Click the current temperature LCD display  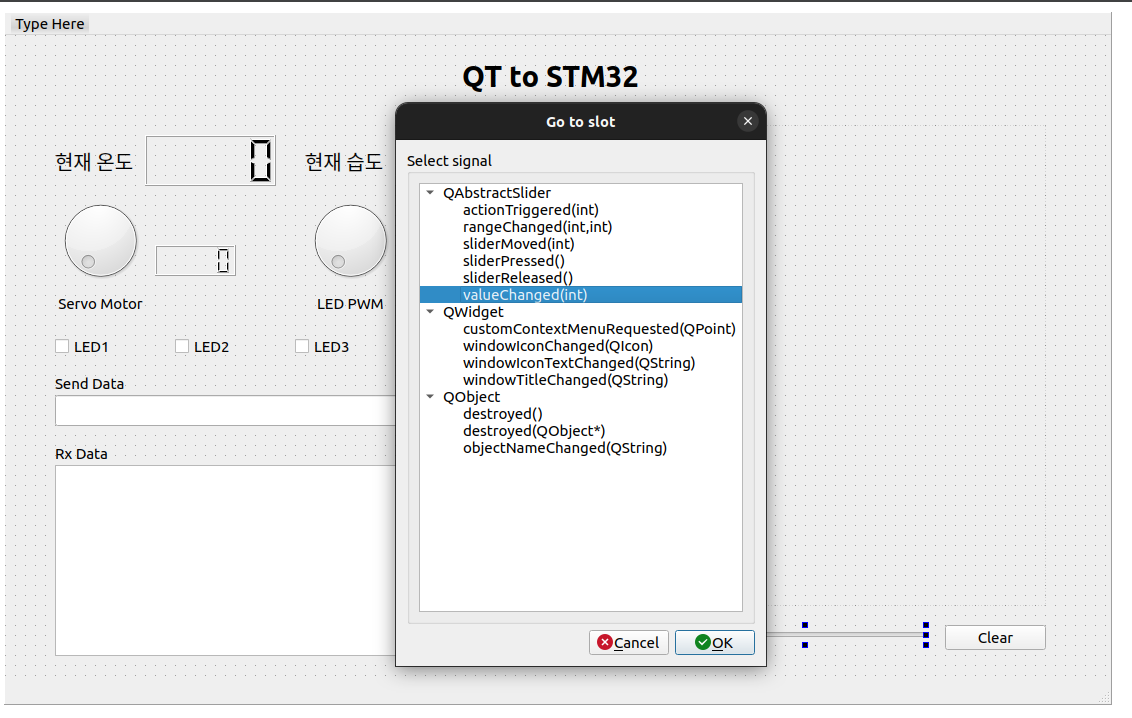[x=211, y=161]
